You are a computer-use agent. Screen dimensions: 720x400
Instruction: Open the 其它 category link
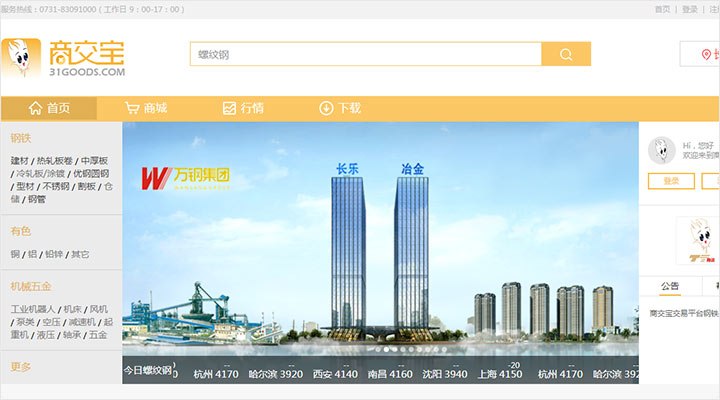point(80,254)
